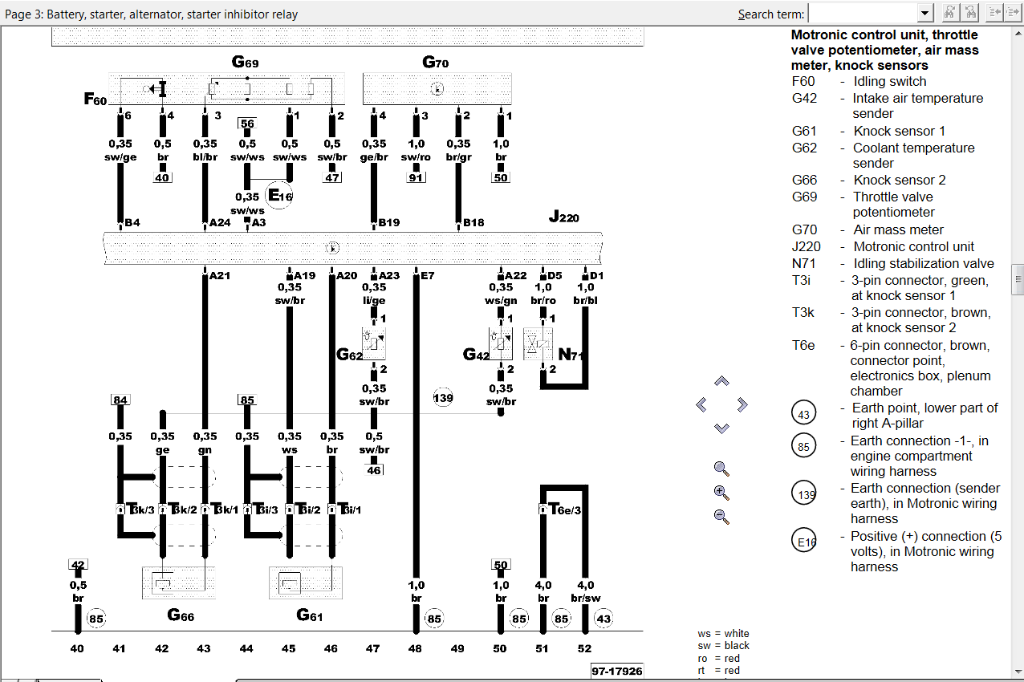The height and width of the screenshot is (682, 1024).
Task: Click the pan up arrow
Action: [721, 381]
